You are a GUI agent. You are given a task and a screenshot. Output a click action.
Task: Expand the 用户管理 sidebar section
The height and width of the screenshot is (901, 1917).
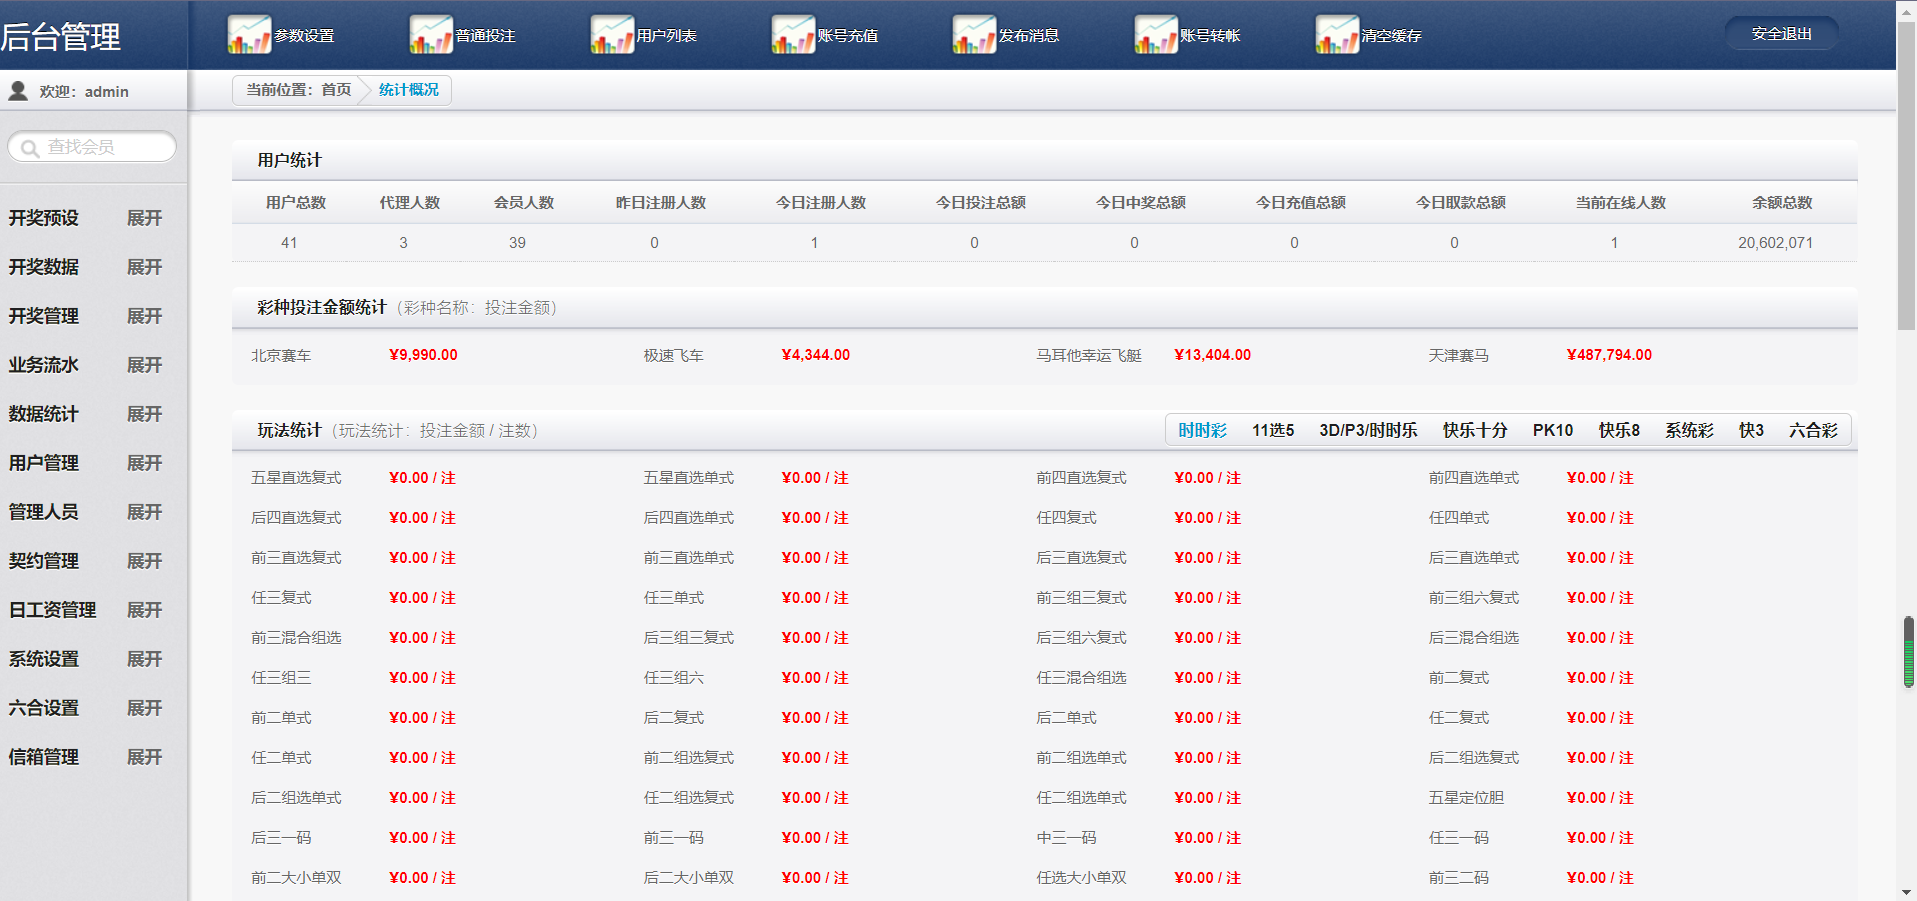click(x=144, y=463)
